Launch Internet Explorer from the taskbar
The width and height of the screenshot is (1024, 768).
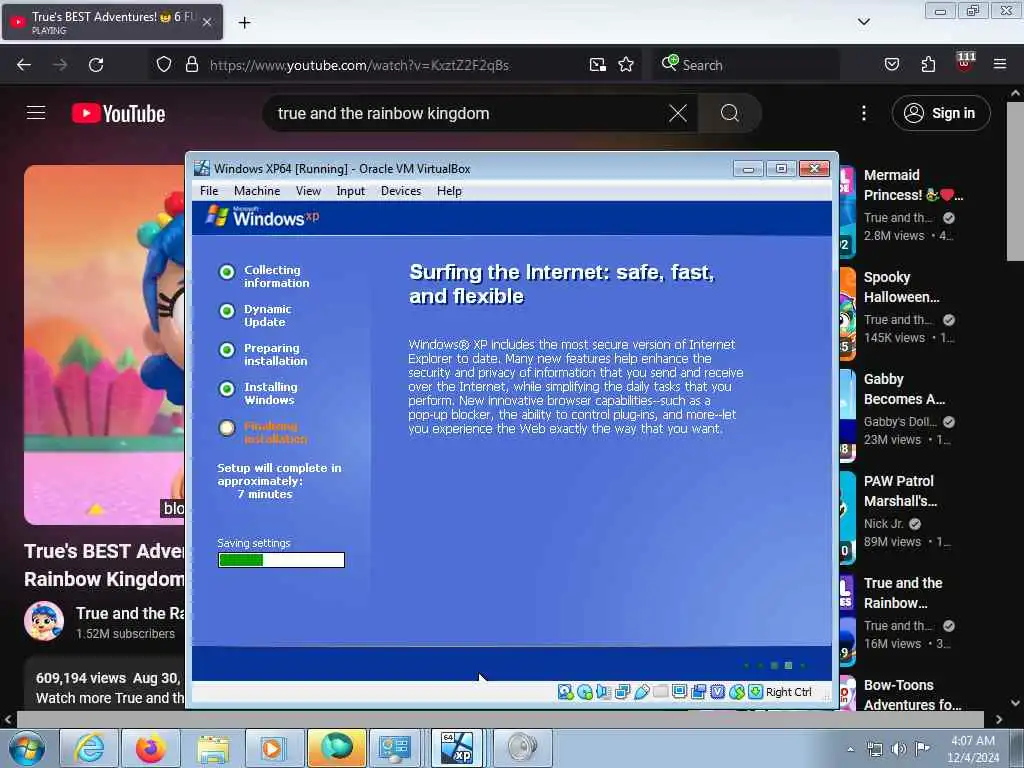click(x=88, y=748)
